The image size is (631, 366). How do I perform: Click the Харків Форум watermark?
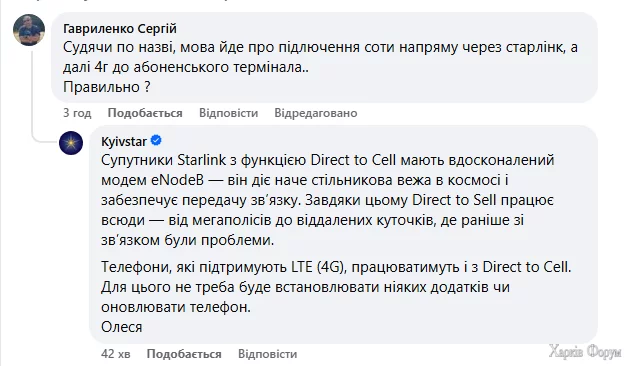point(585,352)
